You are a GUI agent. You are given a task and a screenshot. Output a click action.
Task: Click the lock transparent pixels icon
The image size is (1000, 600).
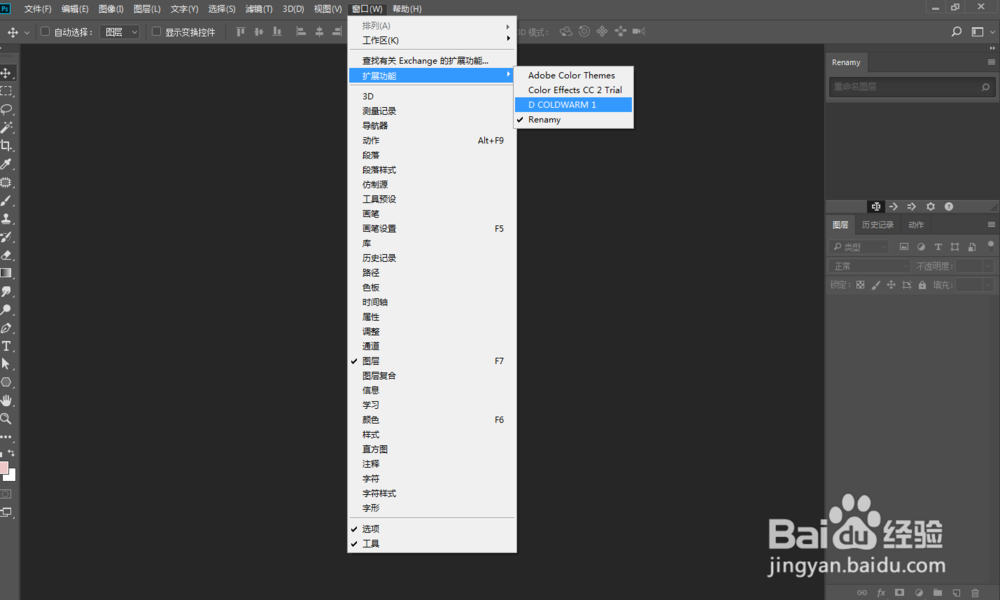[860, 285]
